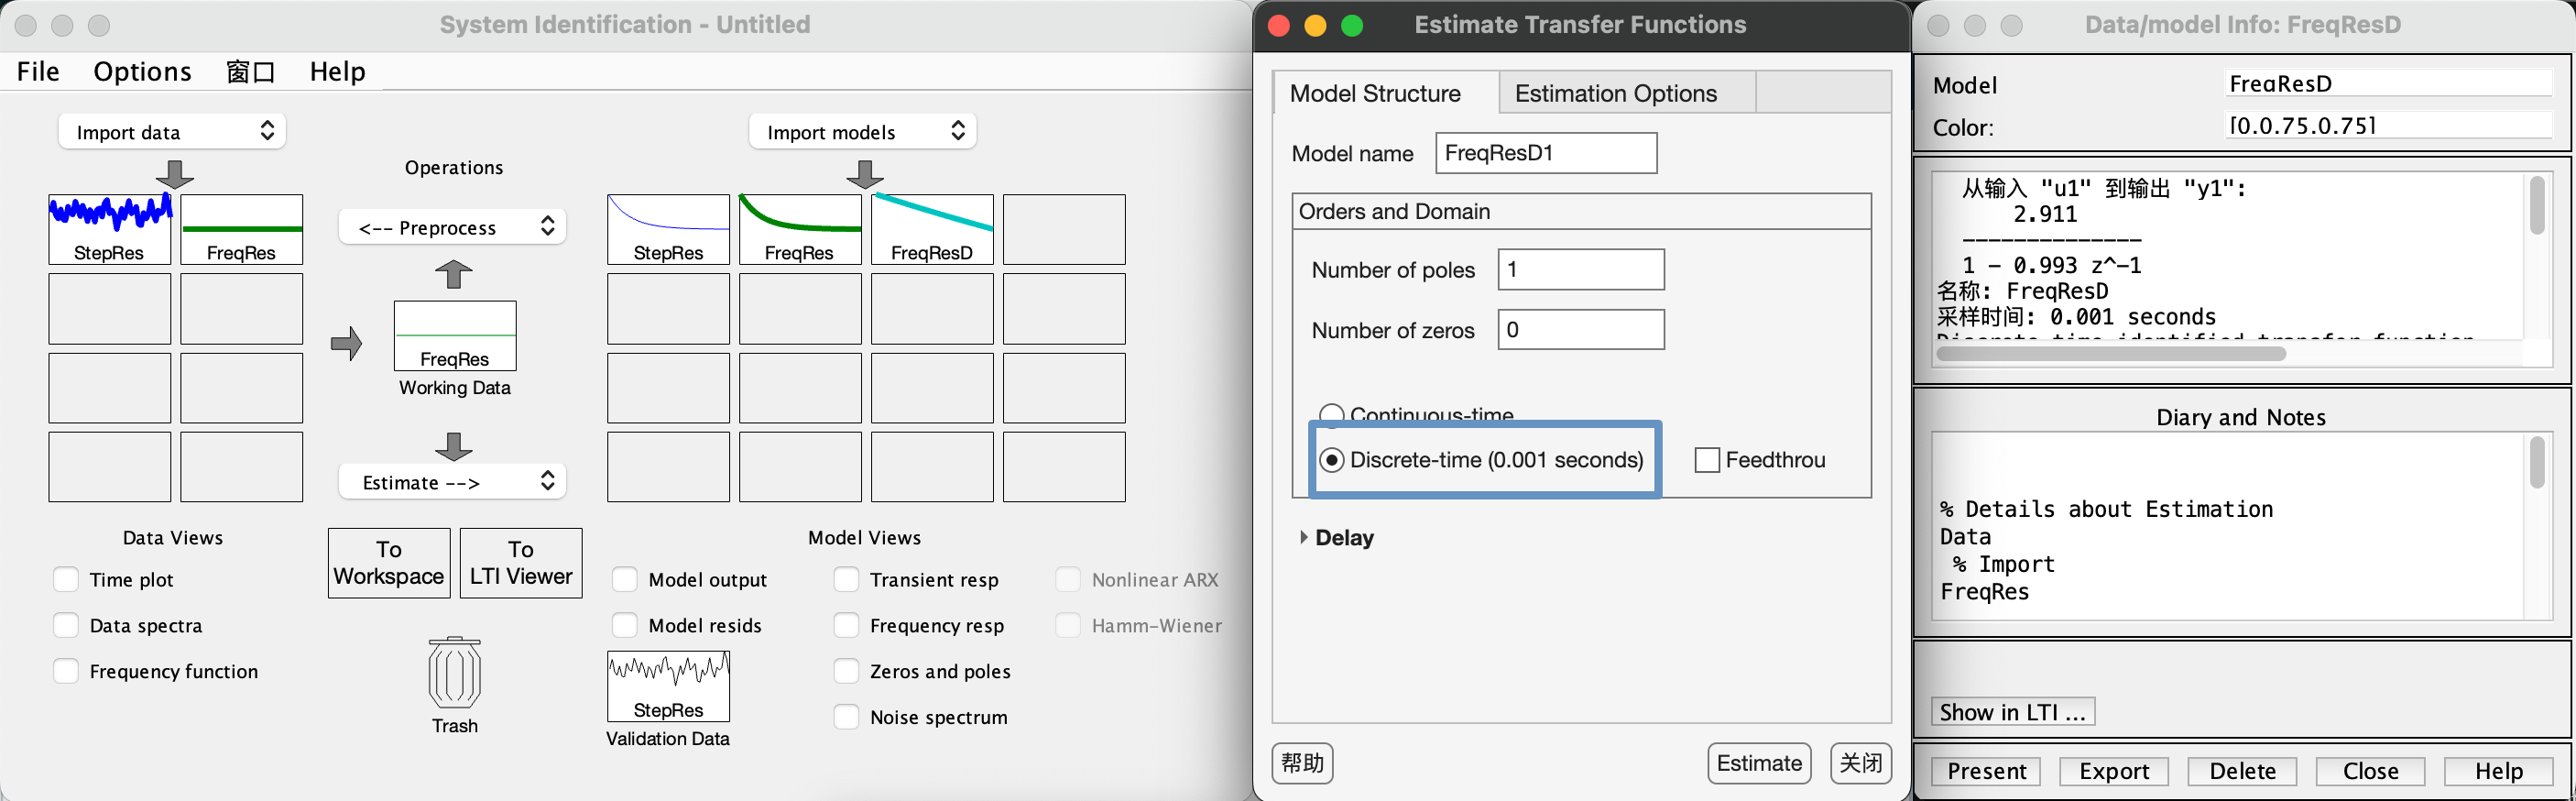The height and width of the screenshot is (801, 2576).
Task: Click the To Workspace button
Action: point(389,563)
